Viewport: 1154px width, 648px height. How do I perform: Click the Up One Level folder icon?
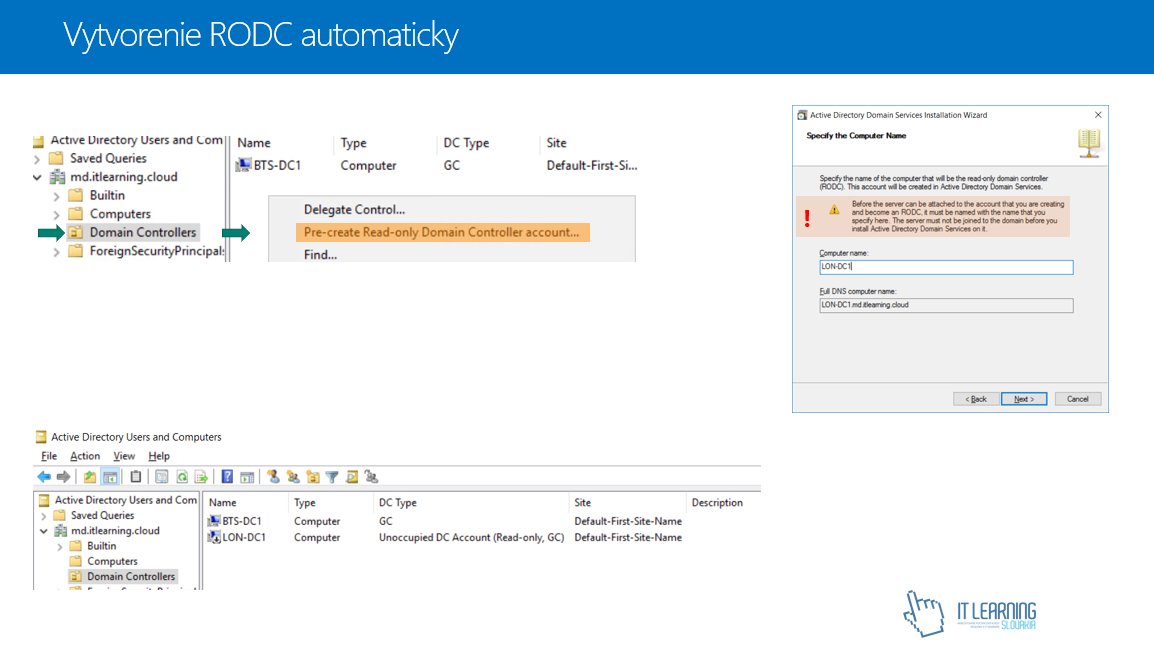(91, 477)
